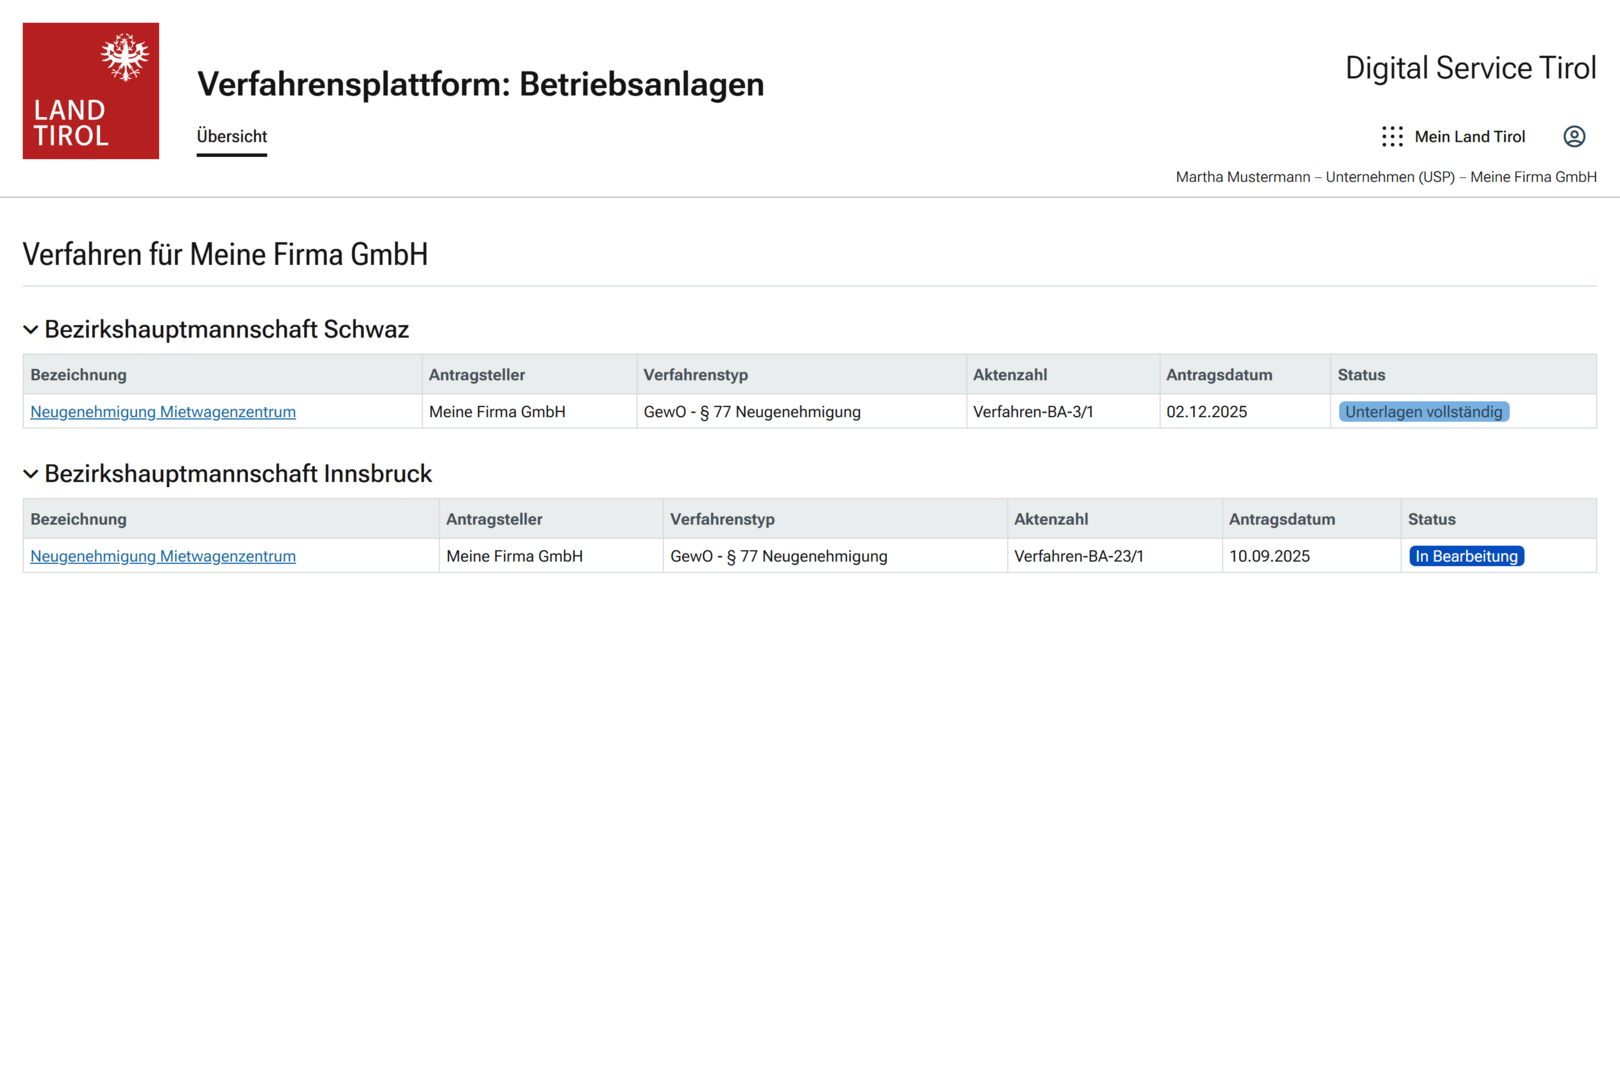Click the Unterlagen vollständig status badge
1620x1080 pixels.
tap(1423, 412)
